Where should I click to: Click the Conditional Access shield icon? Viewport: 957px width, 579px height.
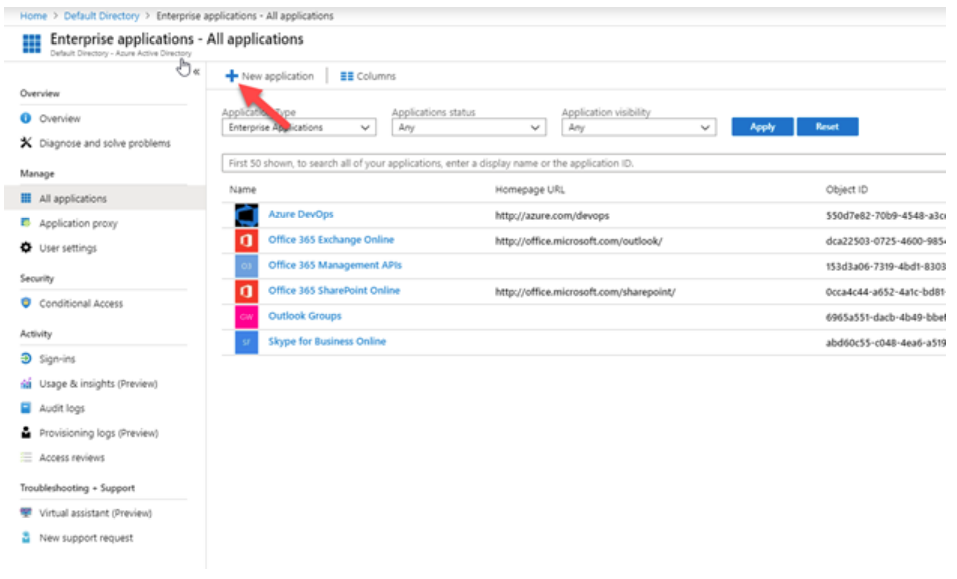point(26,303)
